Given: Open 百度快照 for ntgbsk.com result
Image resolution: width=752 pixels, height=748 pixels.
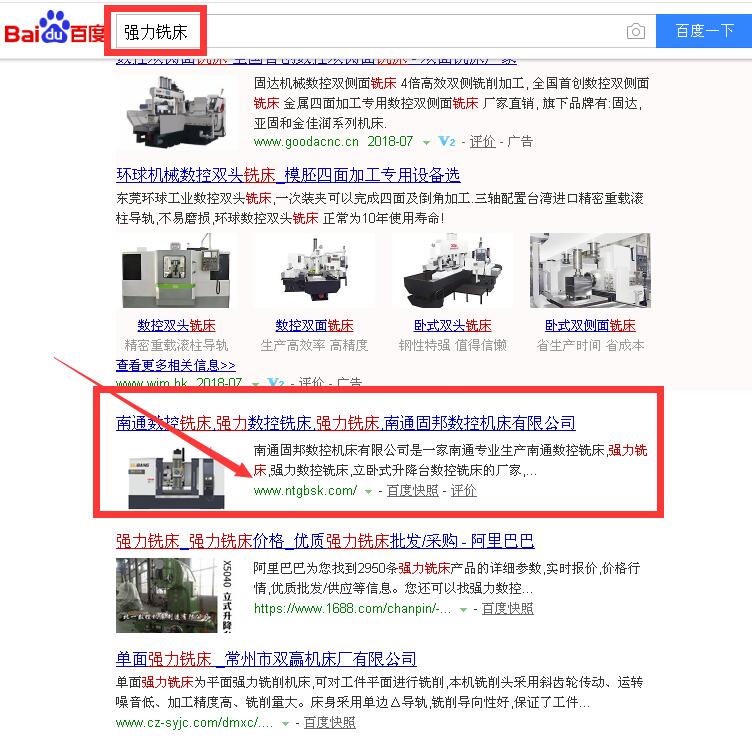Looking at the screenshot, I should click(x=412, y=491).
